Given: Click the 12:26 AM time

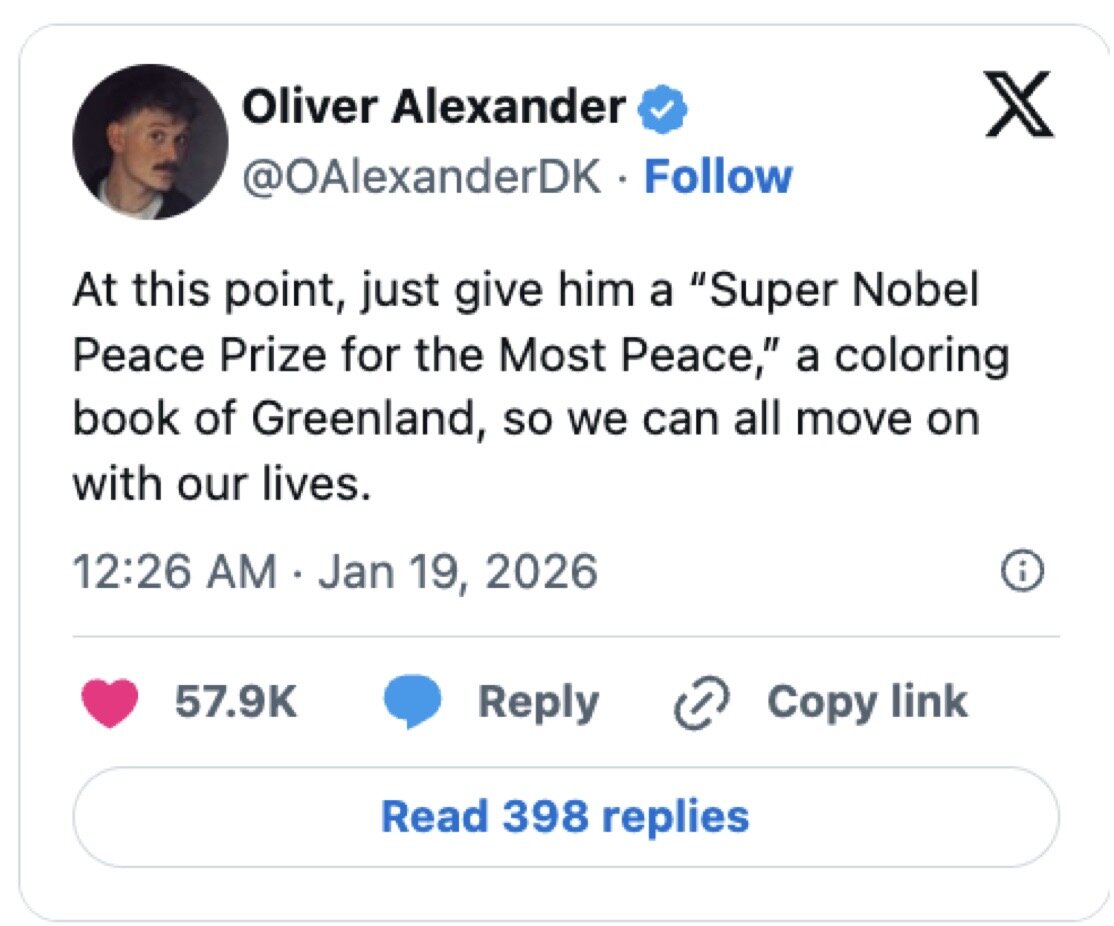Looking at the screenshot, I should click(x=175, y=572).
